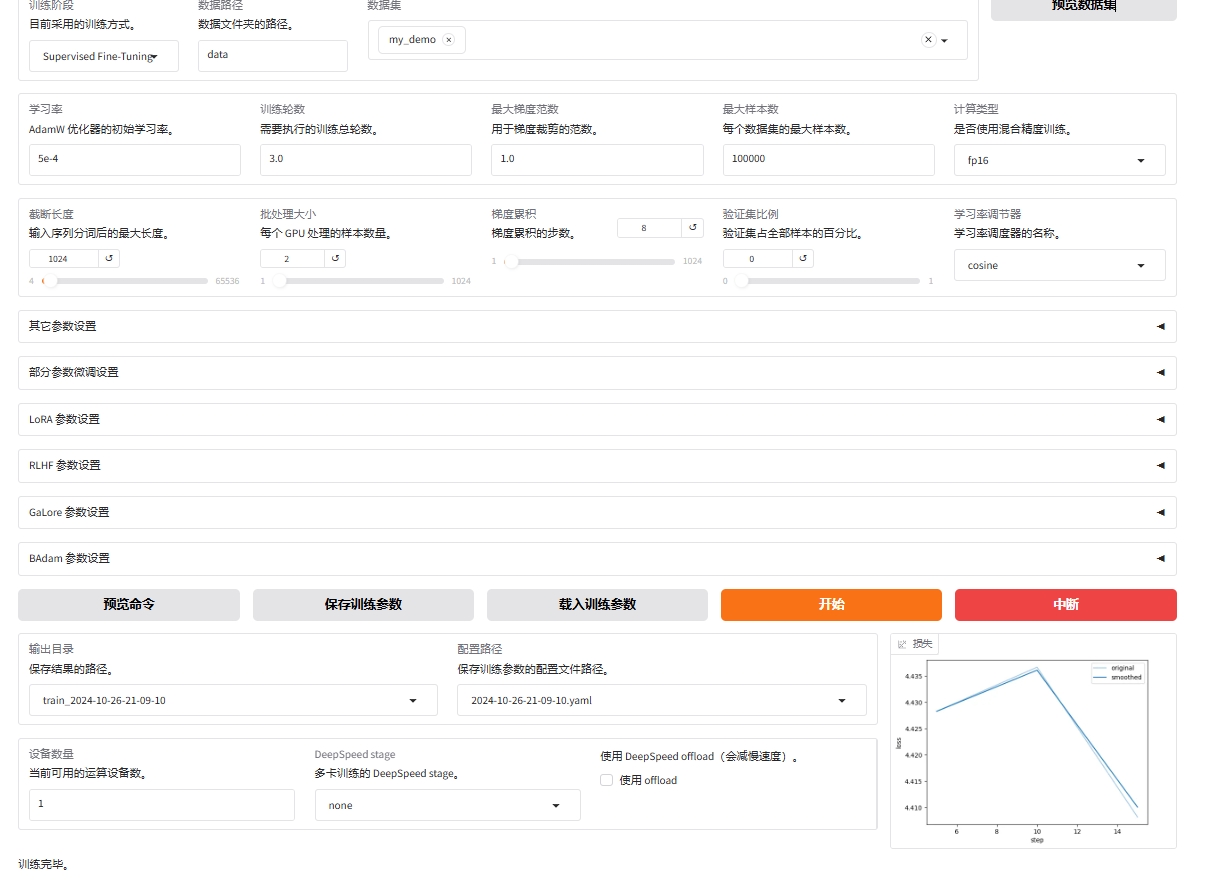Screen dimensions: 1226x880
Task: Clear all selected datasets with the X icon
Action: (x=927, y=40)
